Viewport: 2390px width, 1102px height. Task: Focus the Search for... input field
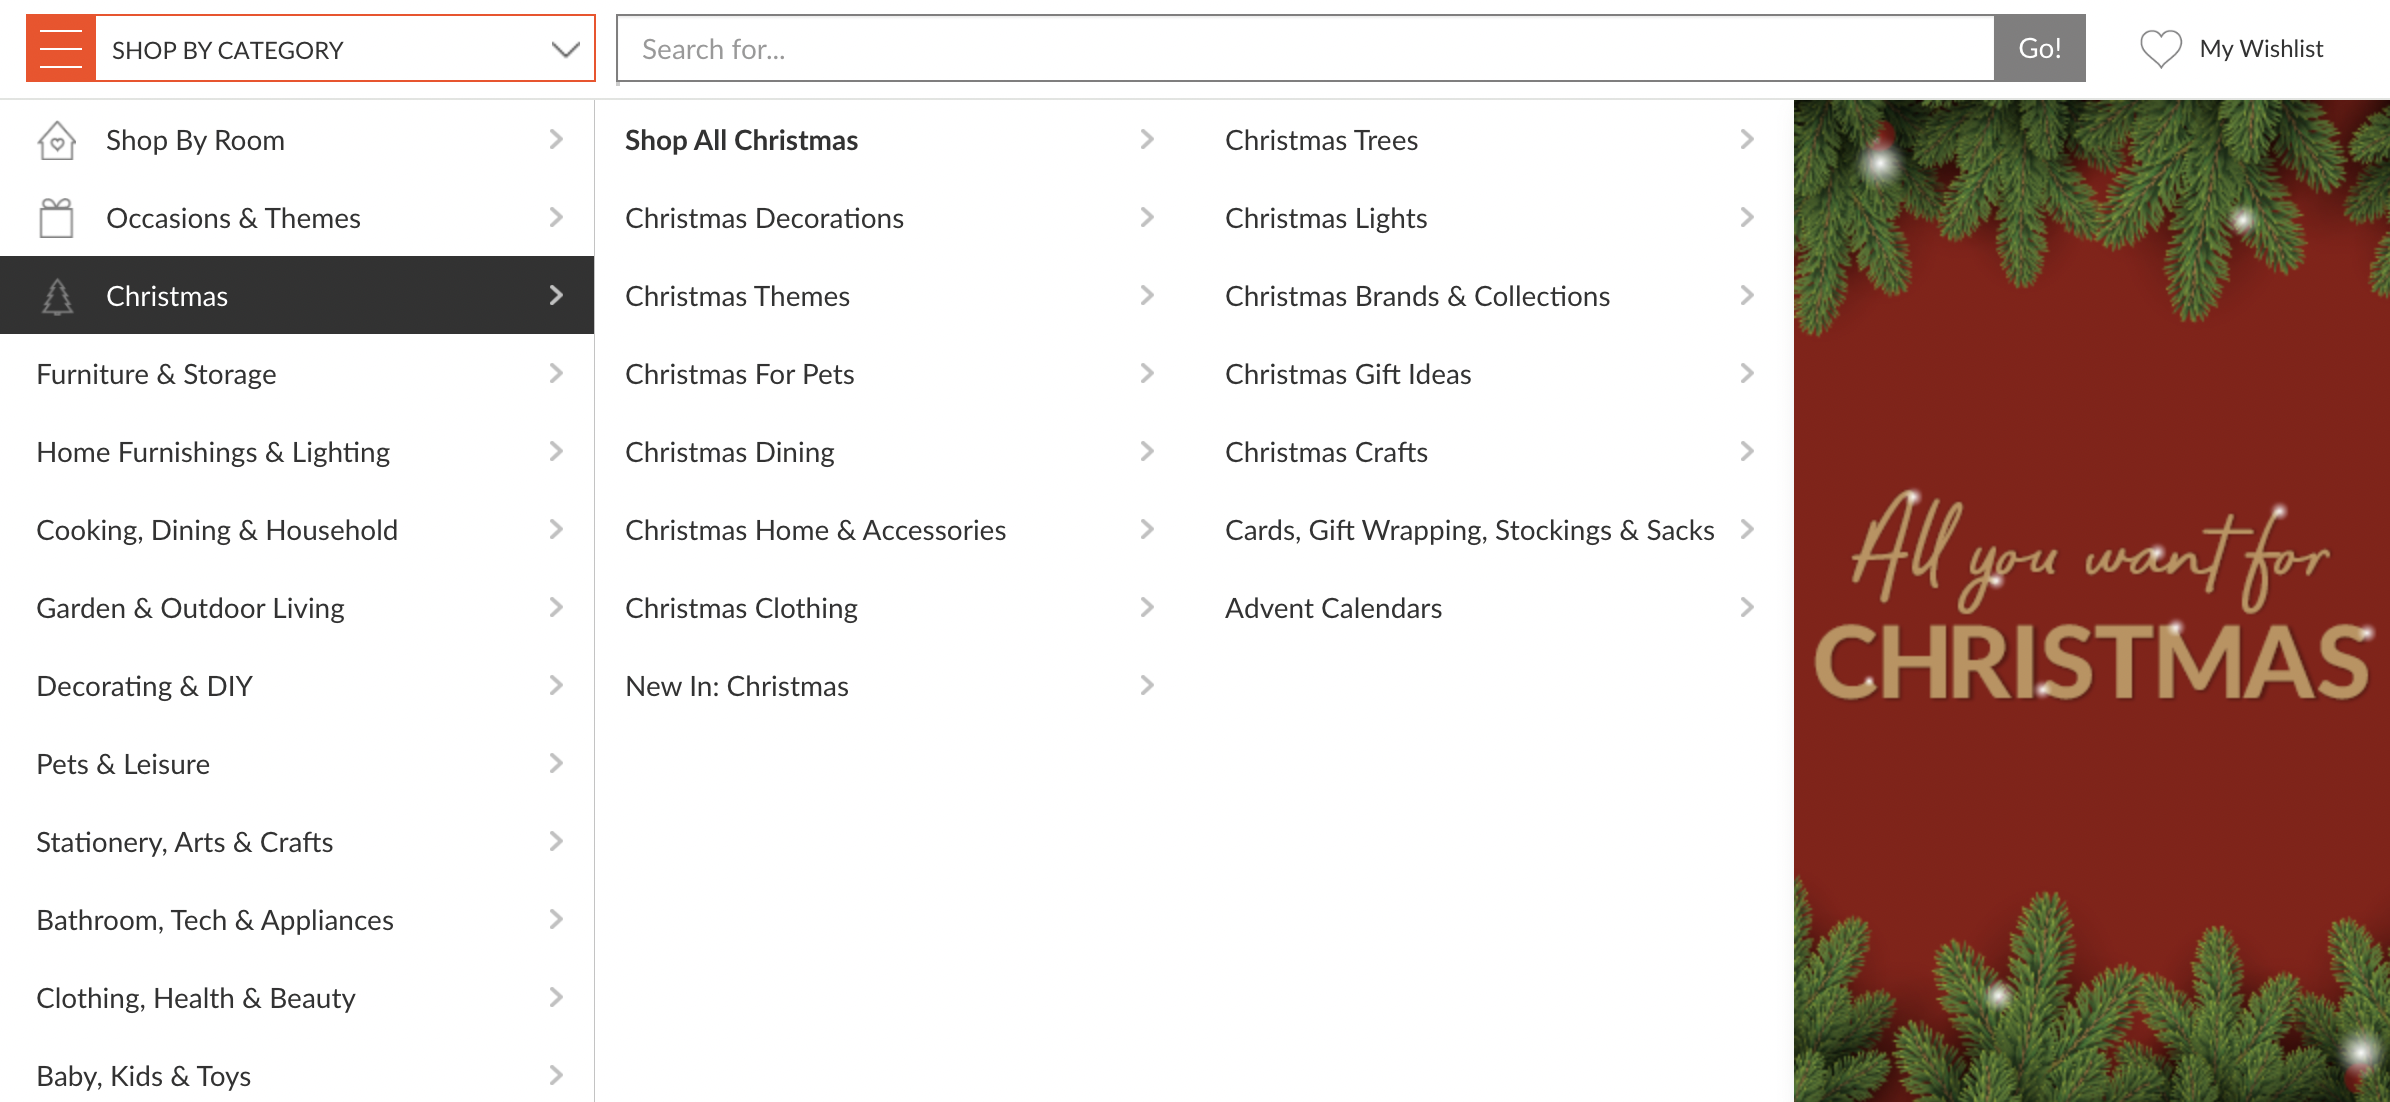[x=1305, y=49]
